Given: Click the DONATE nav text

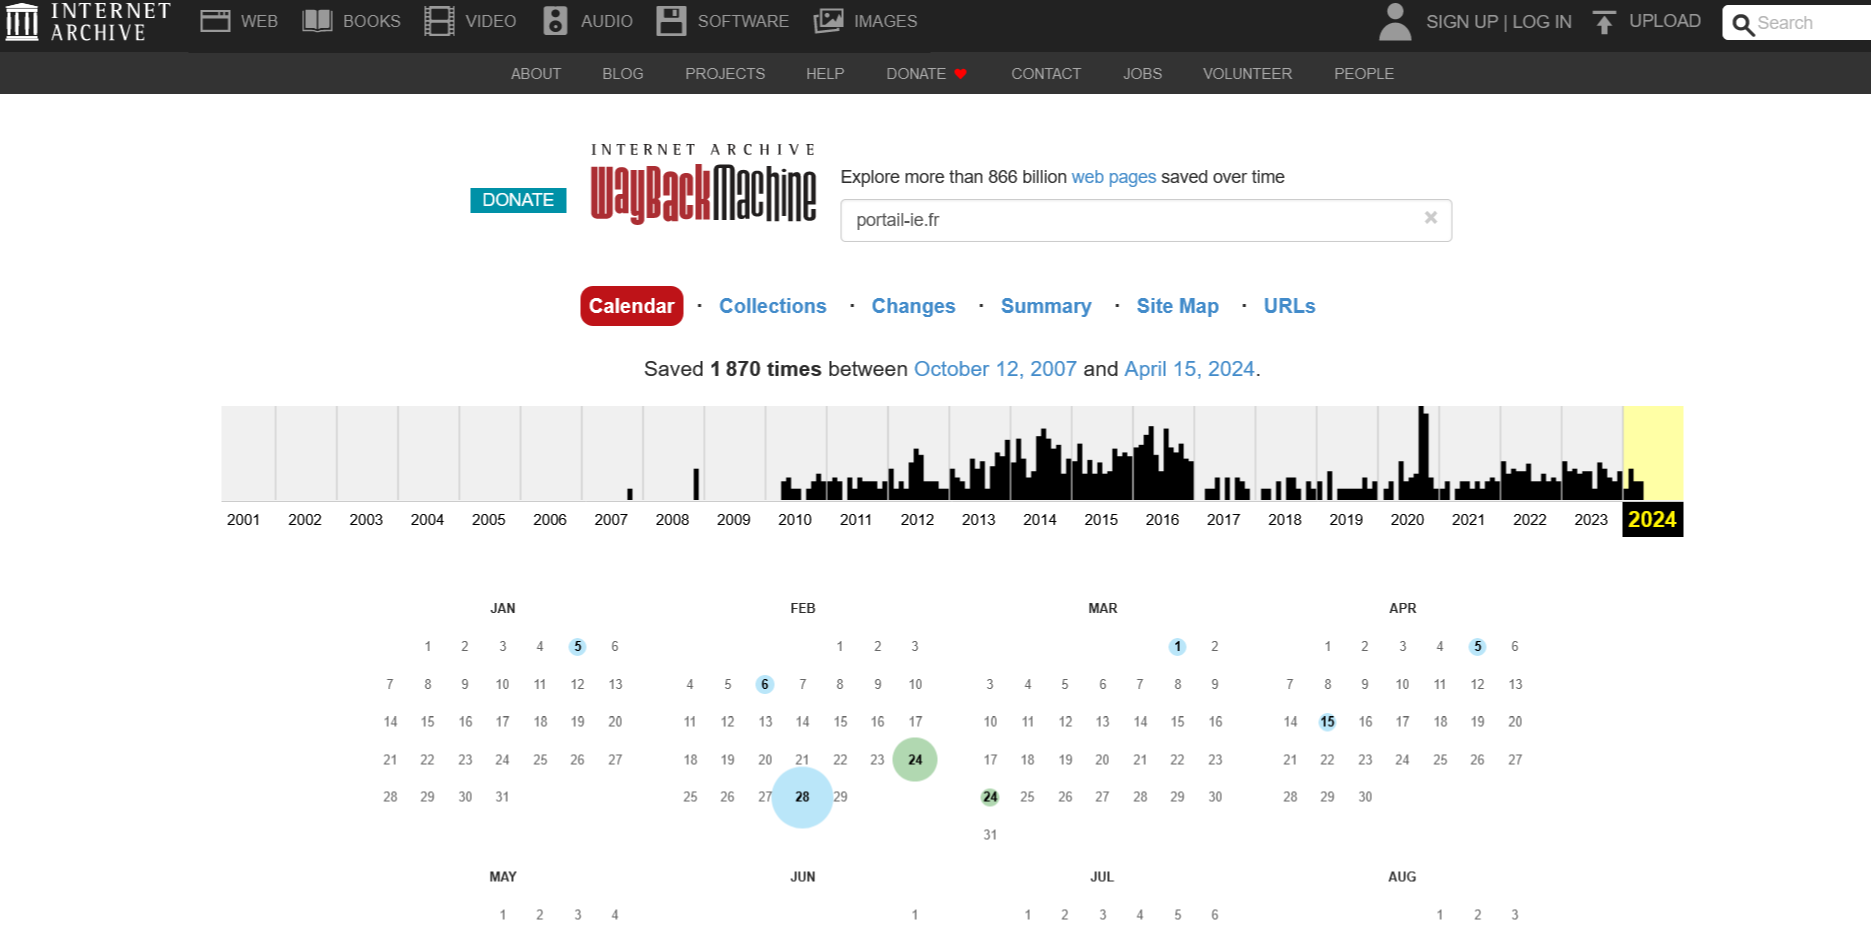Looking at the screenshot, I should 916,73.
